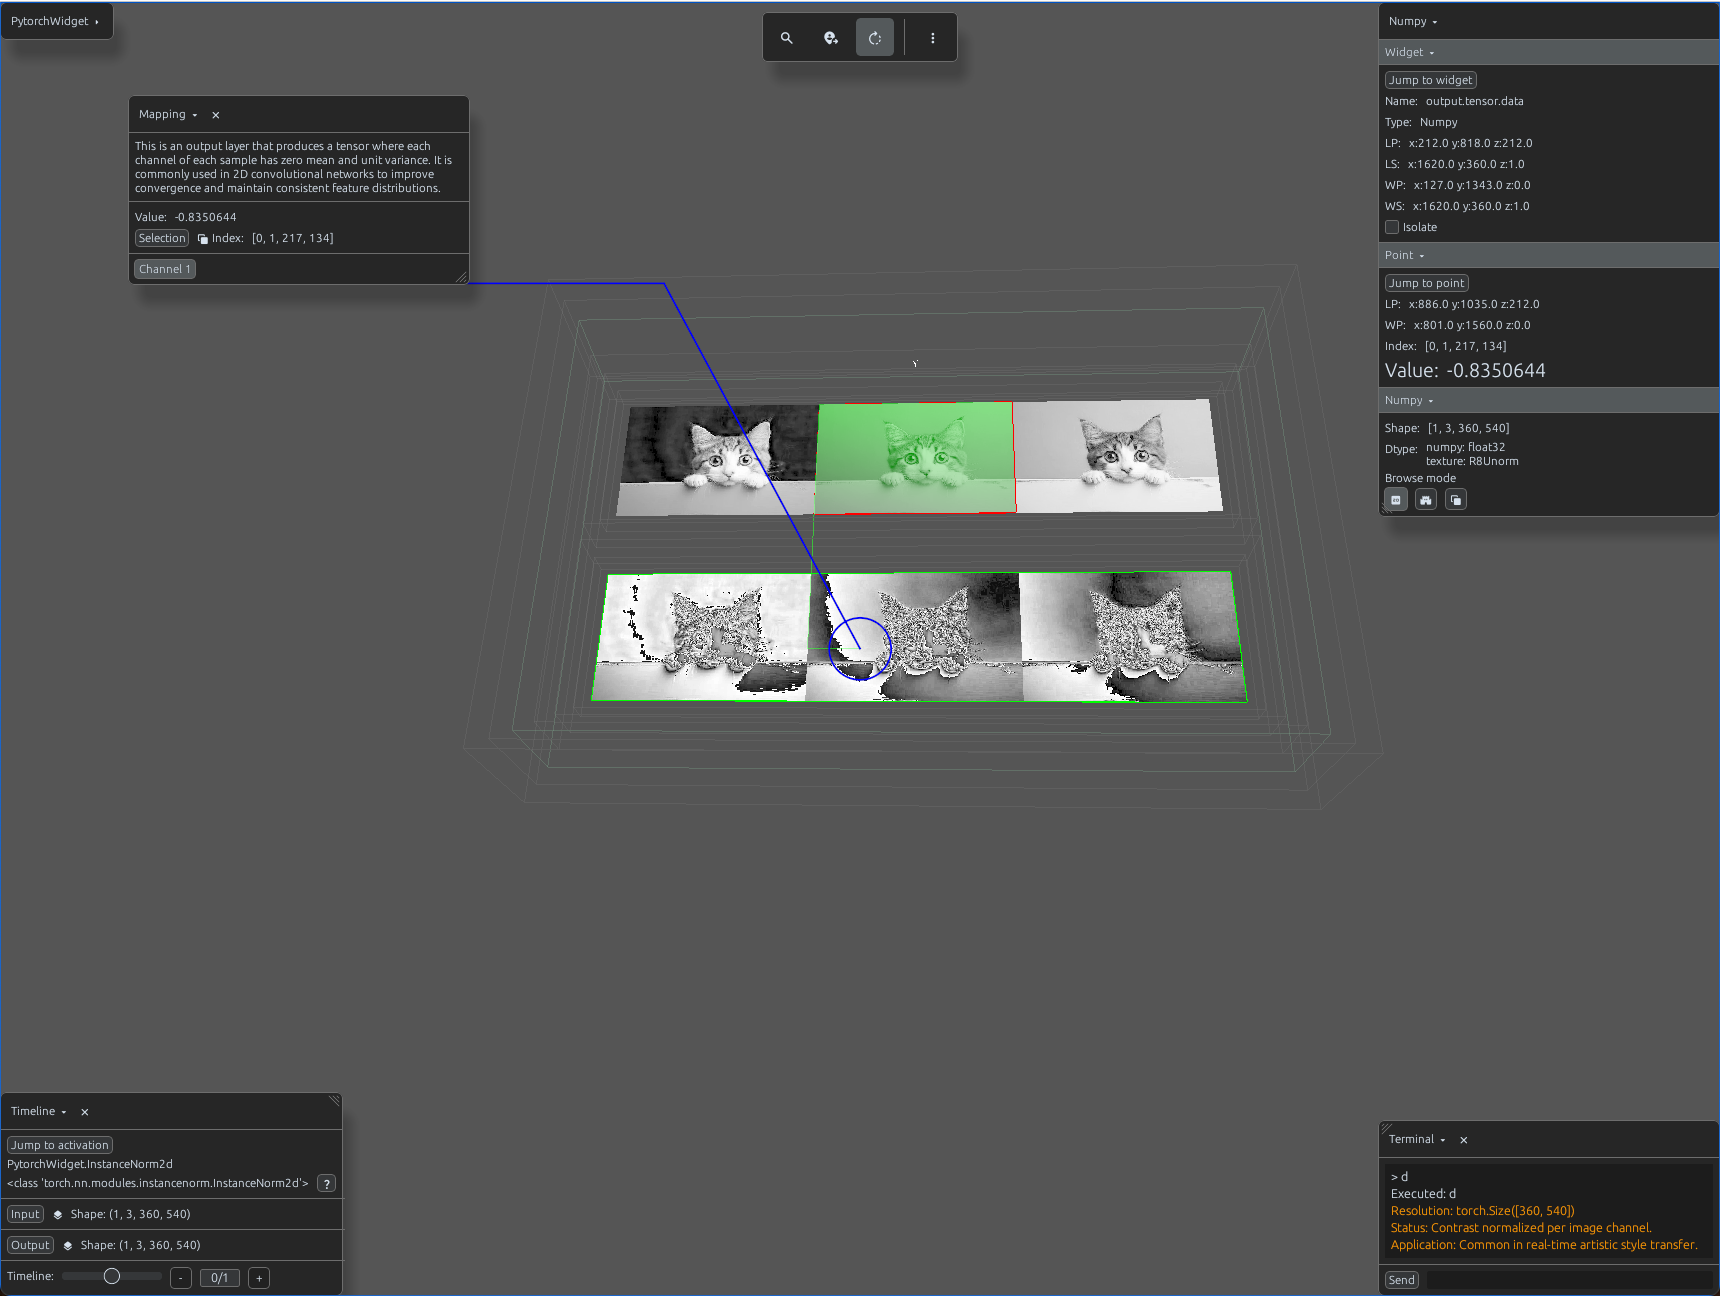Collapse the Numpy section header above Shape
This screenshot has height=1296, width=1720.
pyautogui.click(x=1548, y=400)
